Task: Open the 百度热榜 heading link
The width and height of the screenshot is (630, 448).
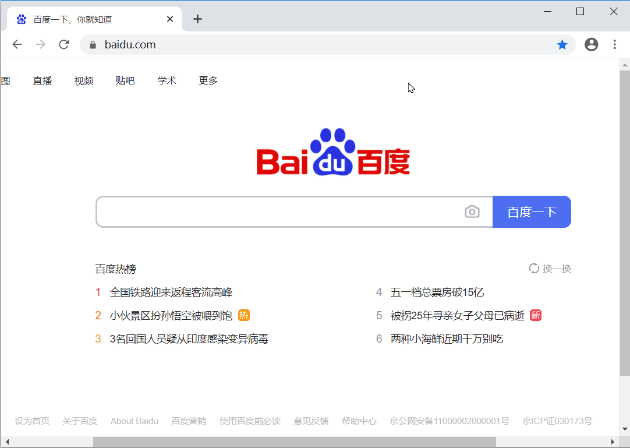Action: click(x=116, y=269)
